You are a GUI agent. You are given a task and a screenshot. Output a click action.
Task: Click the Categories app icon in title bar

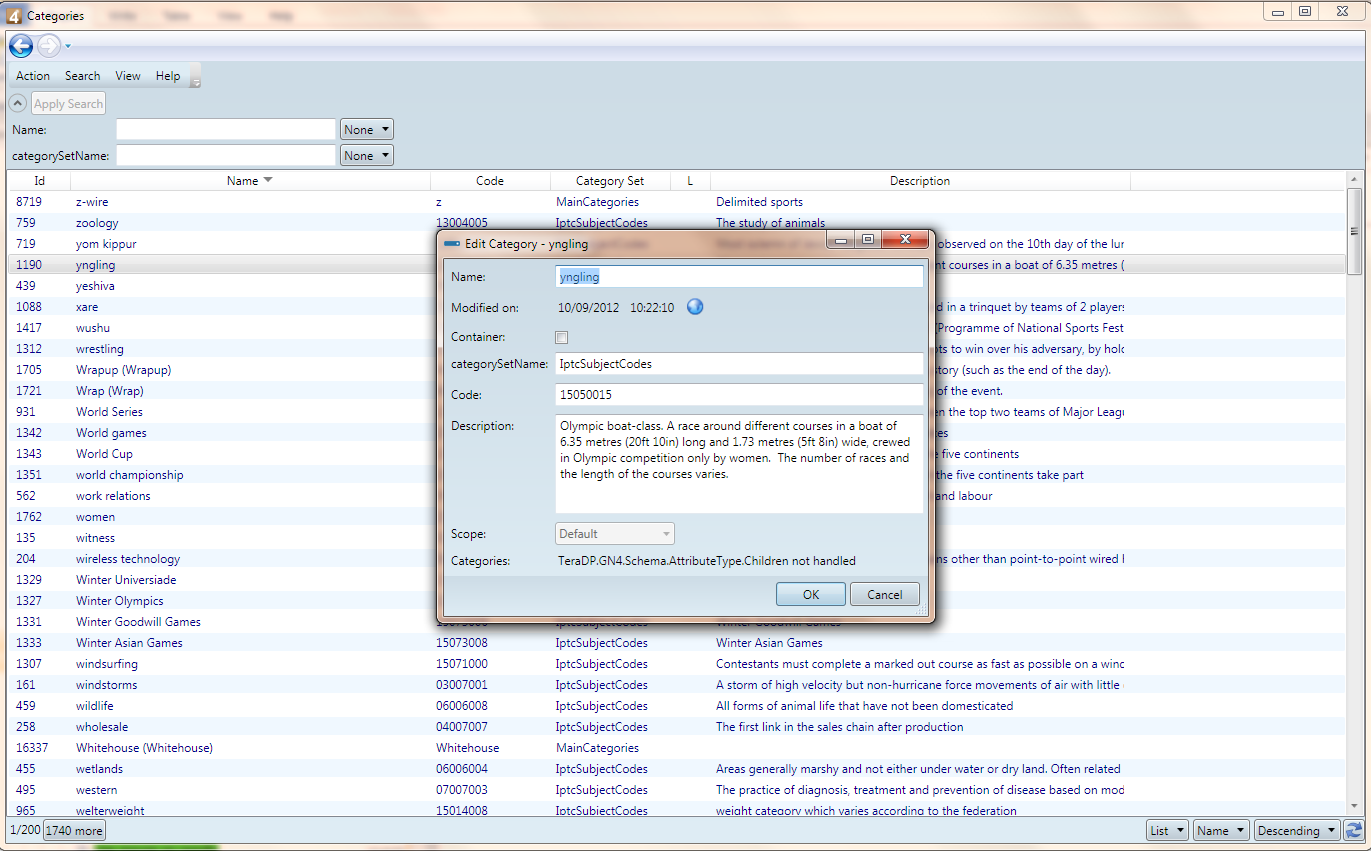tap(14, 15)
